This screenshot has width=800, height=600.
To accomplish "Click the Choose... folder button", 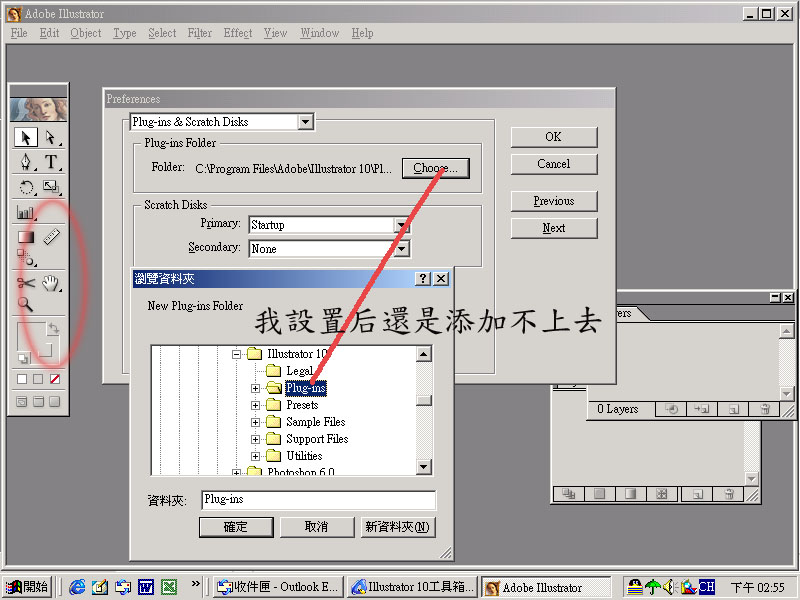I will tap(435, 168).
